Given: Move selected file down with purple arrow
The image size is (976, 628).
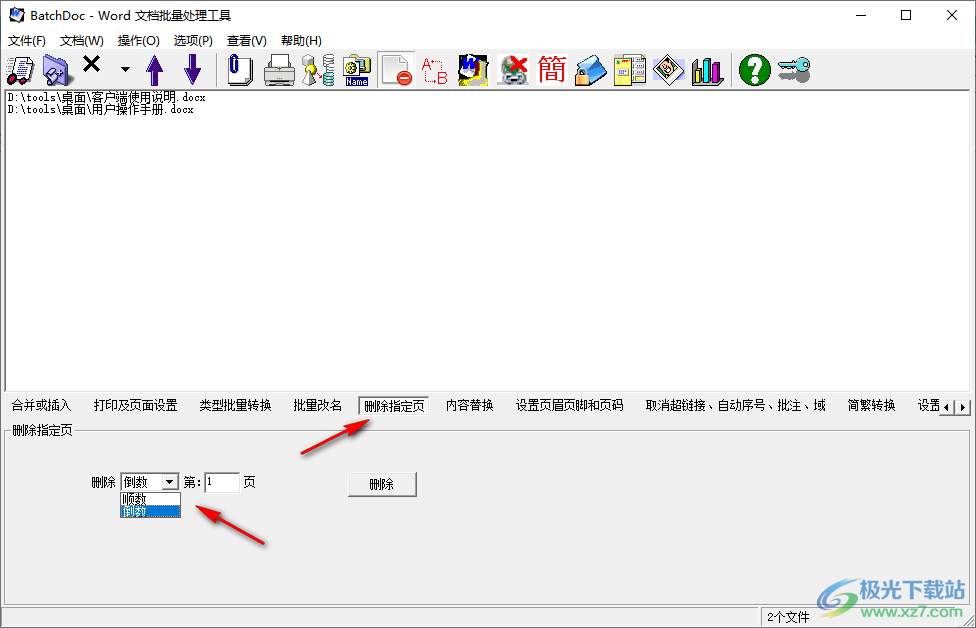Looking at the screenshot, I should (x=192, y=70).
